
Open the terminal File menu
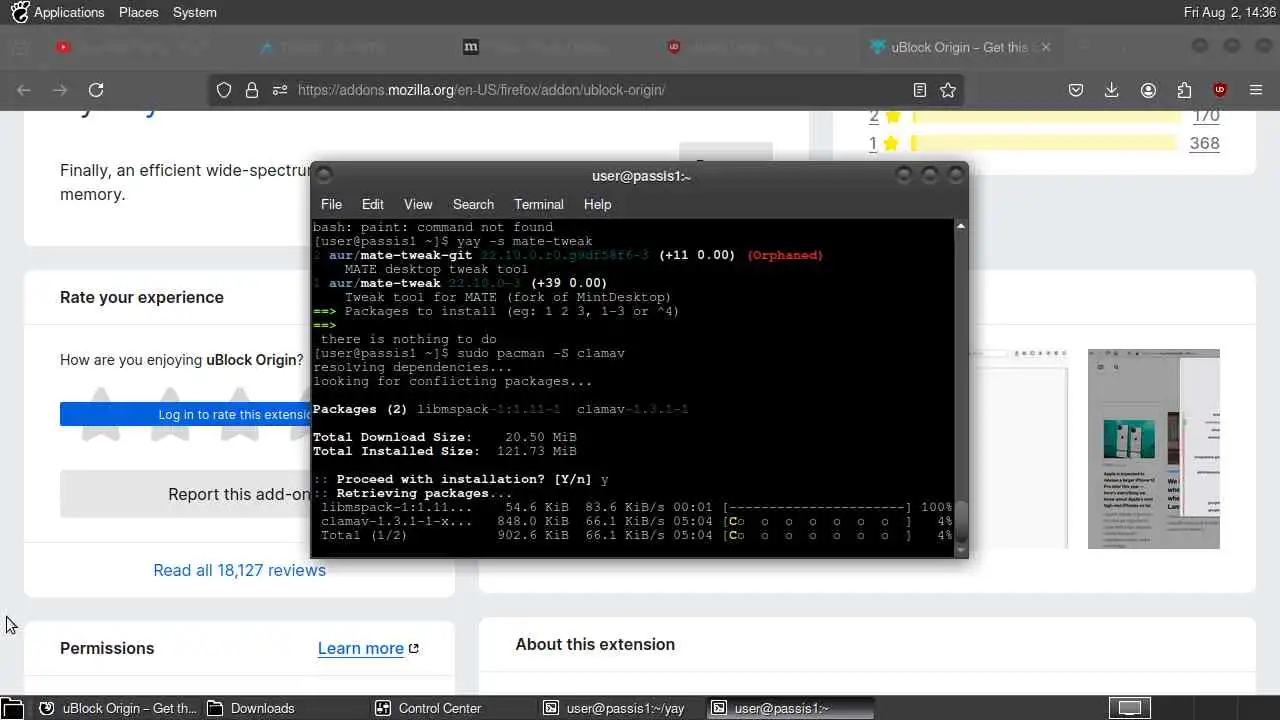point(331,204)
